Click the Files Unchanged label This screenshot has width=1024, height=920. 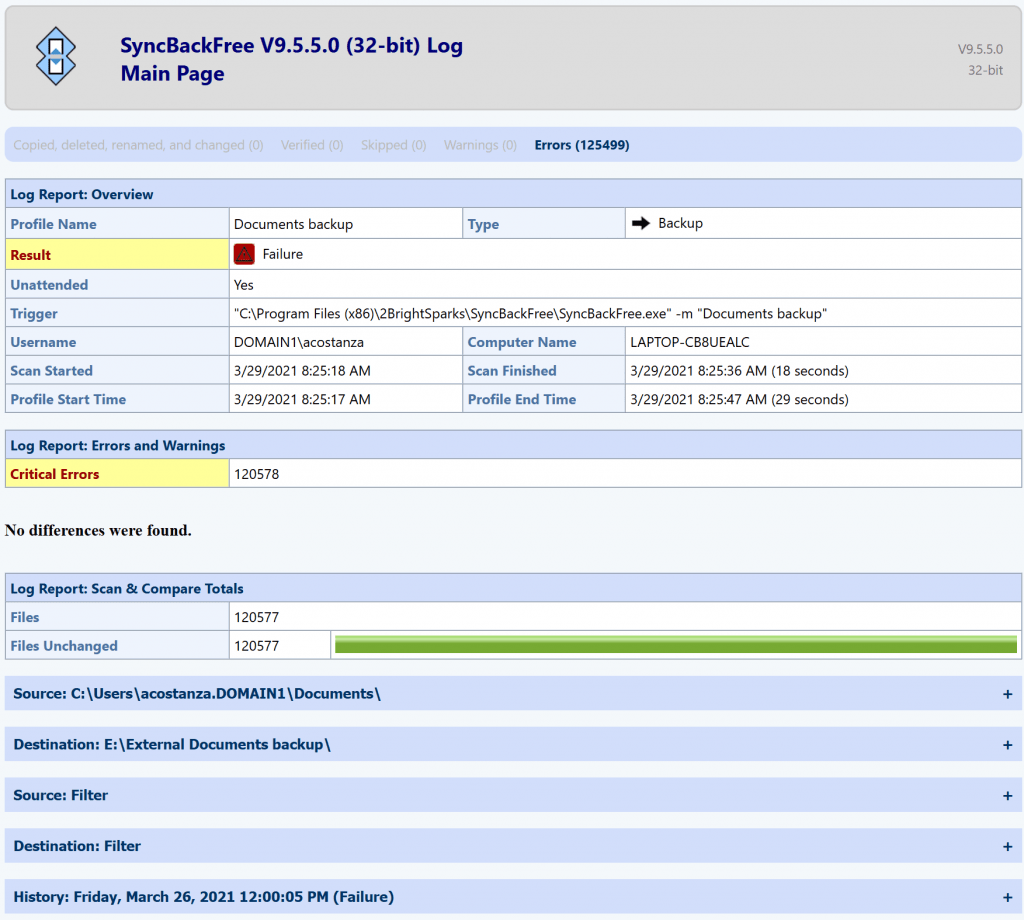(64, 646)
